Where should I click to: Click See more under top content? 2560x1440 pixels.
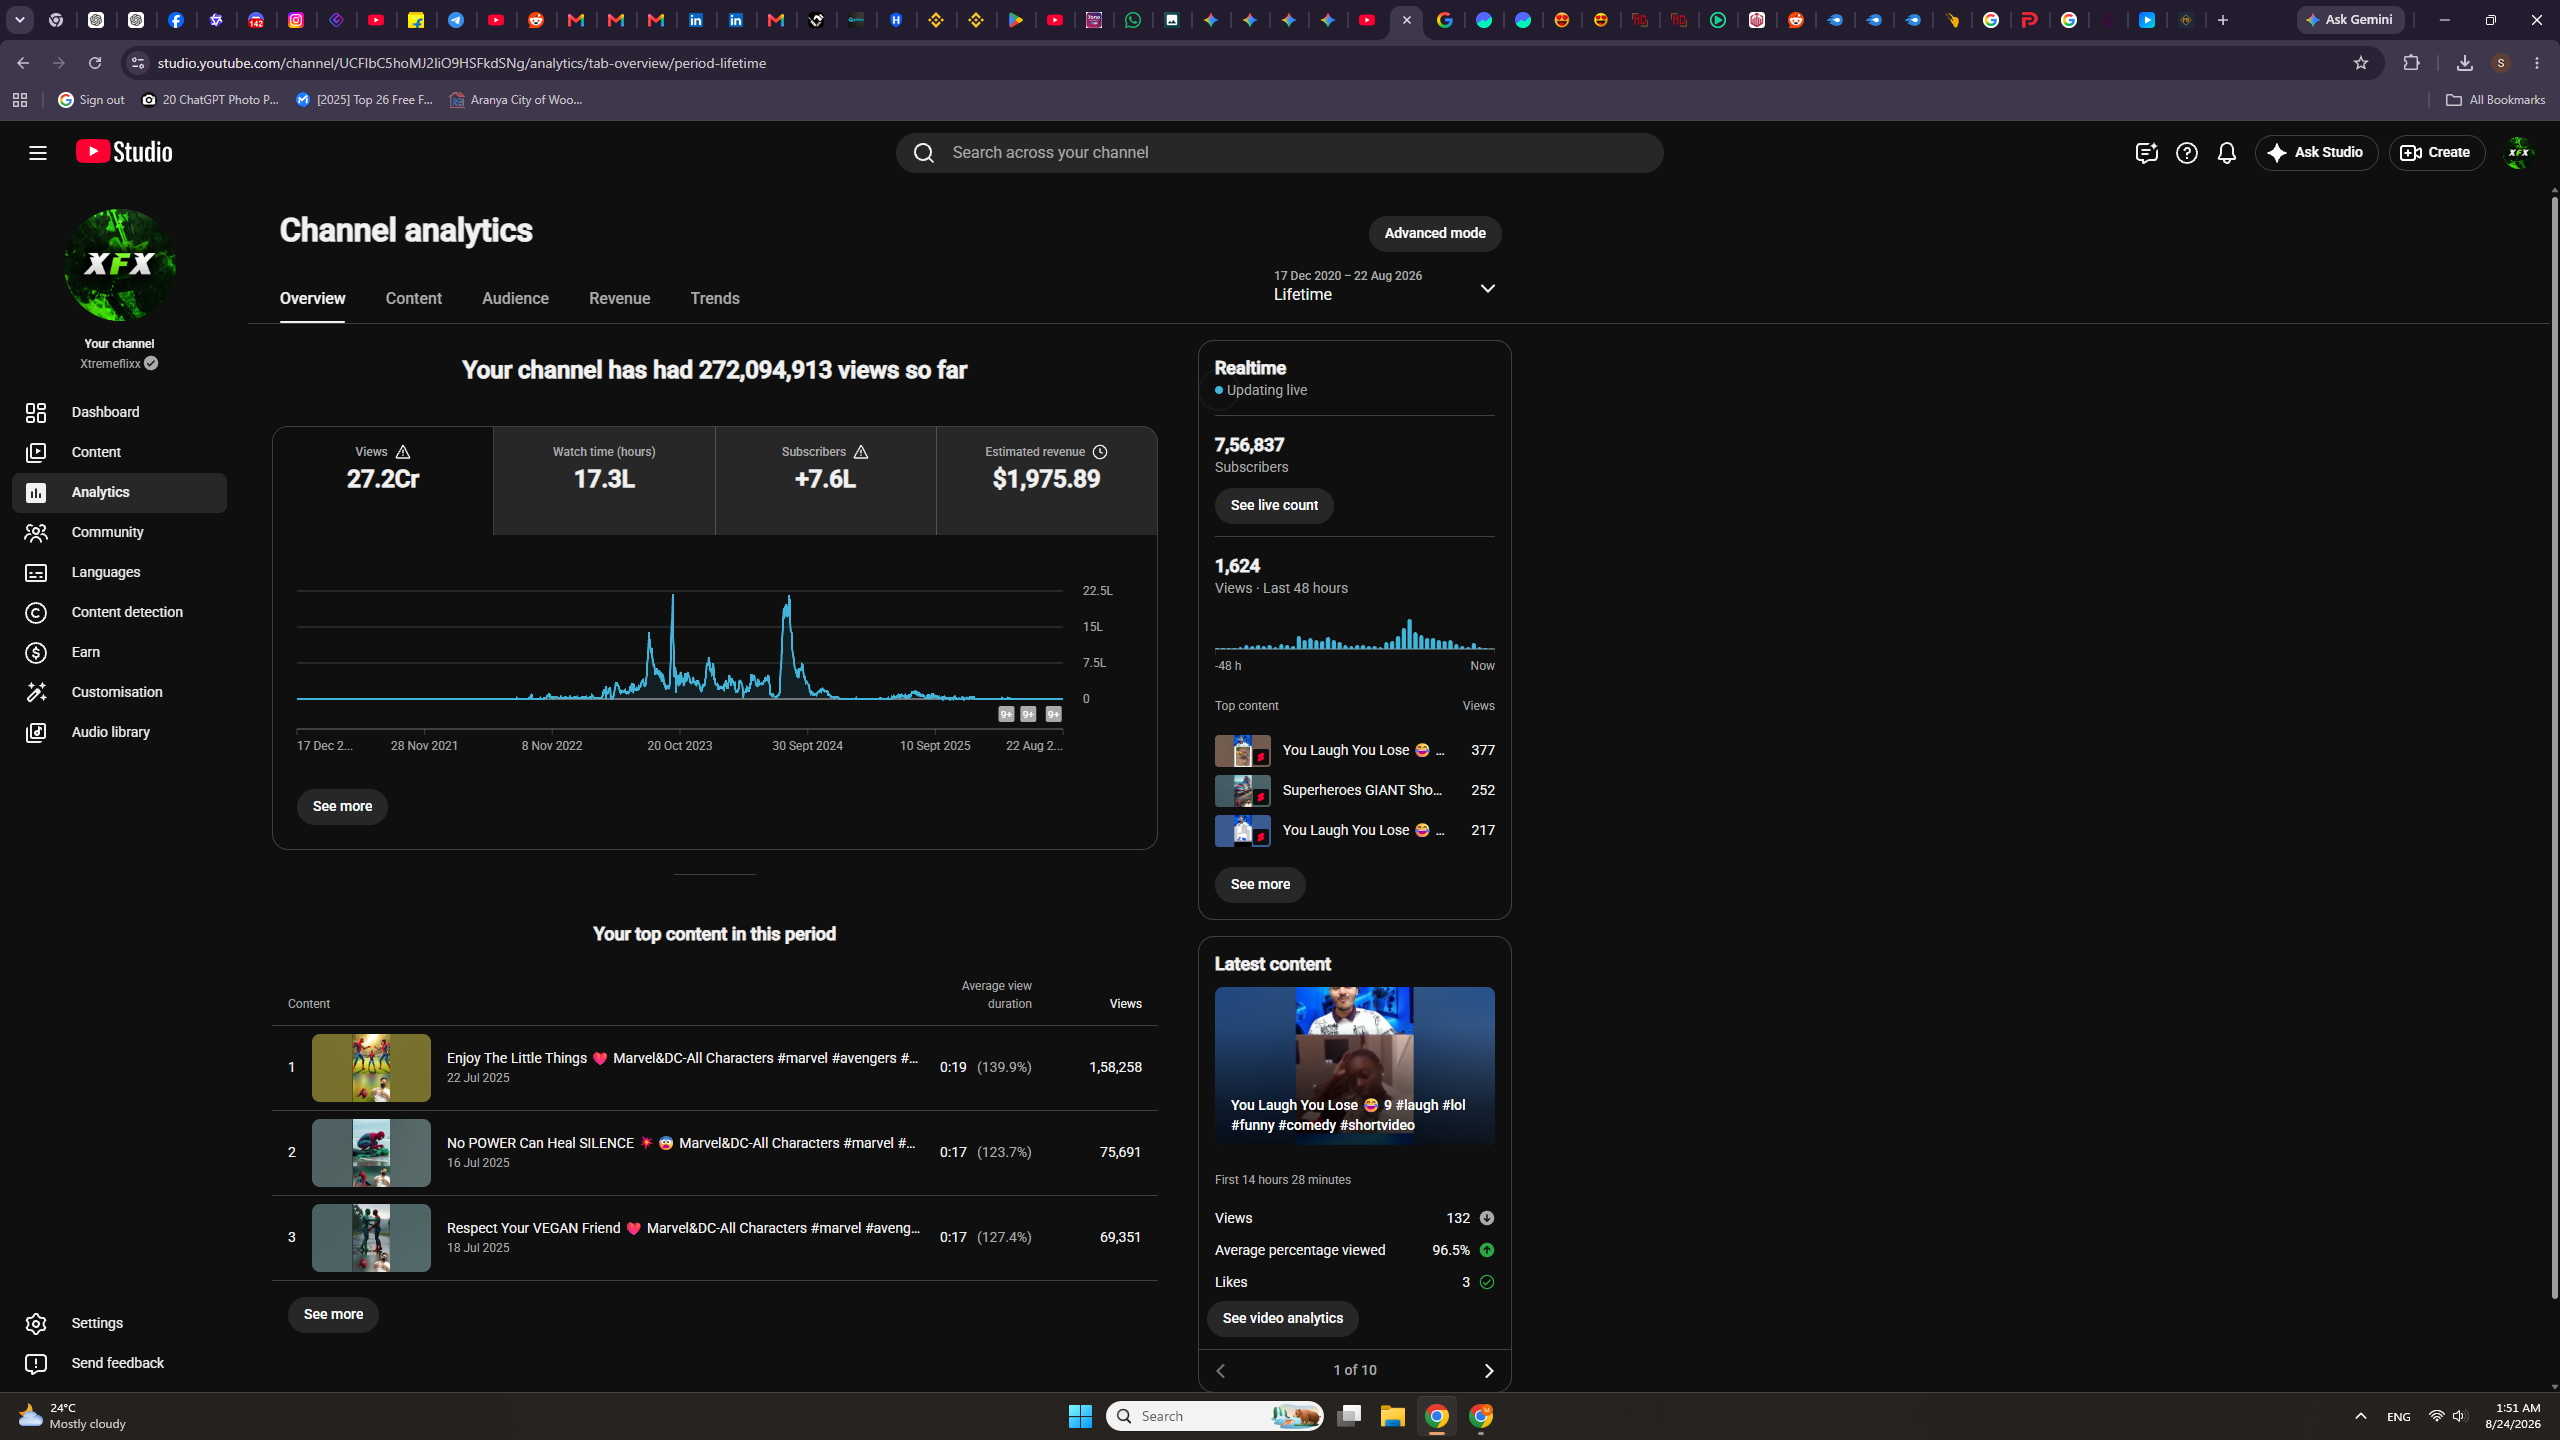(333, 1315)
